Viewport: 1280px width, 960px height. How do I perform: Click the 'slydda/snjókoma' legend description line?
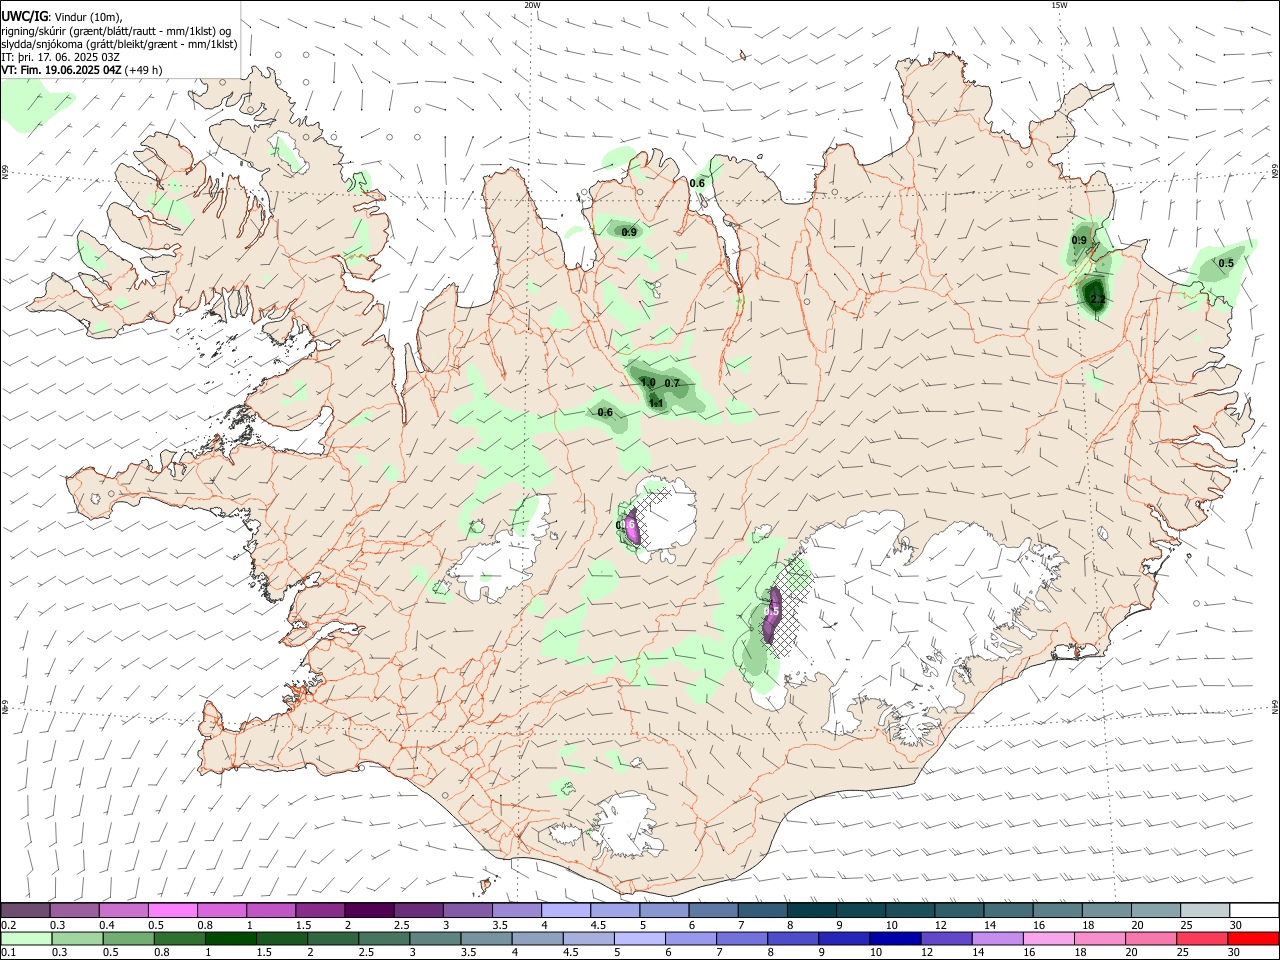coord(119,44)
